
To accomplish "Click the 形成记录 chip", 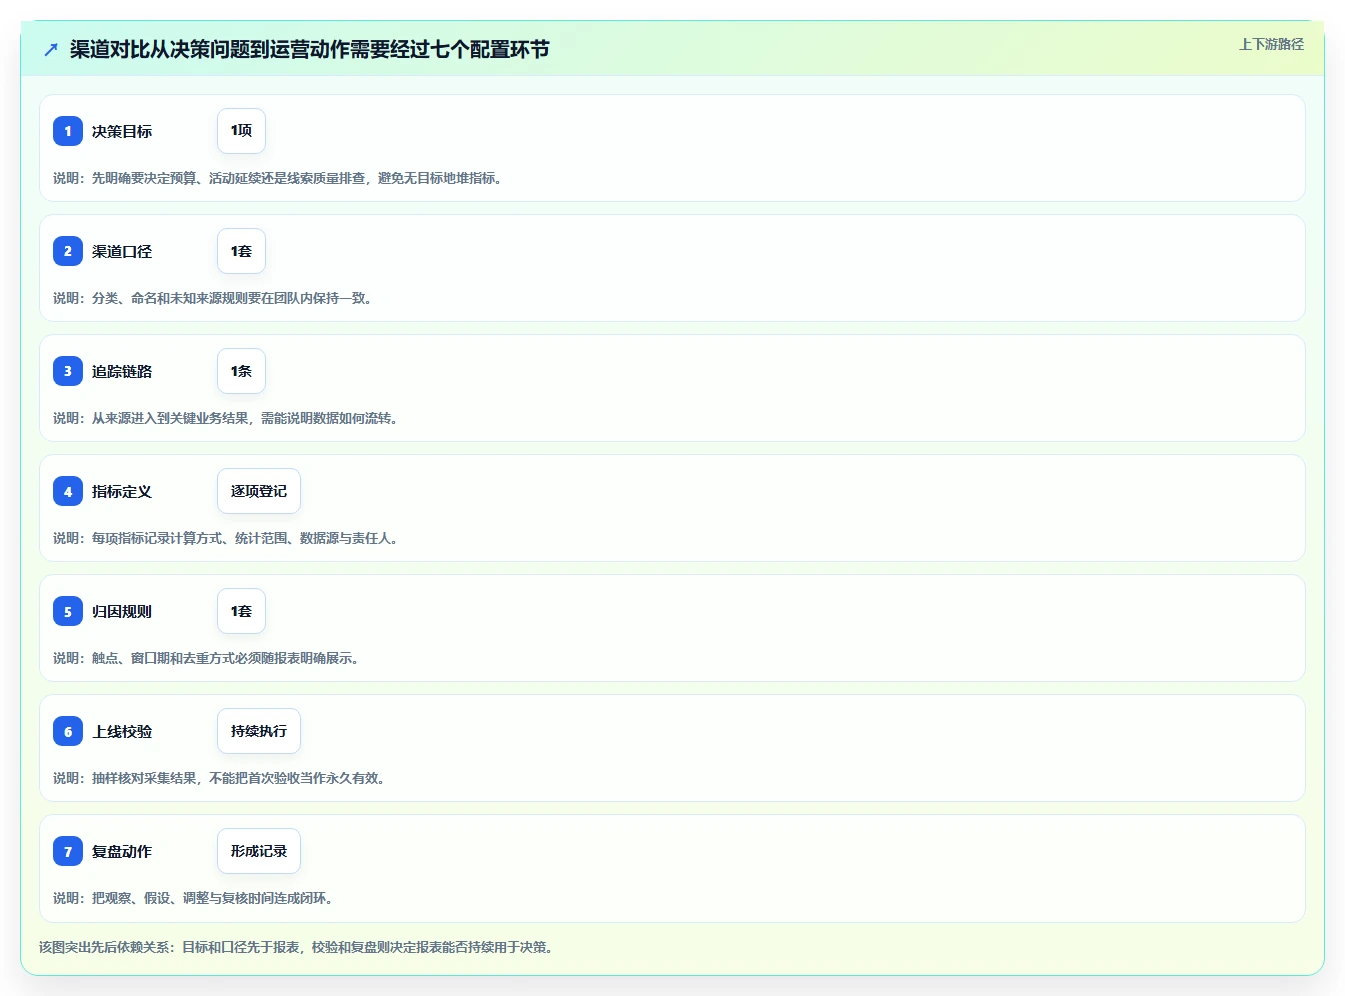I will click(x=259, y=851).
